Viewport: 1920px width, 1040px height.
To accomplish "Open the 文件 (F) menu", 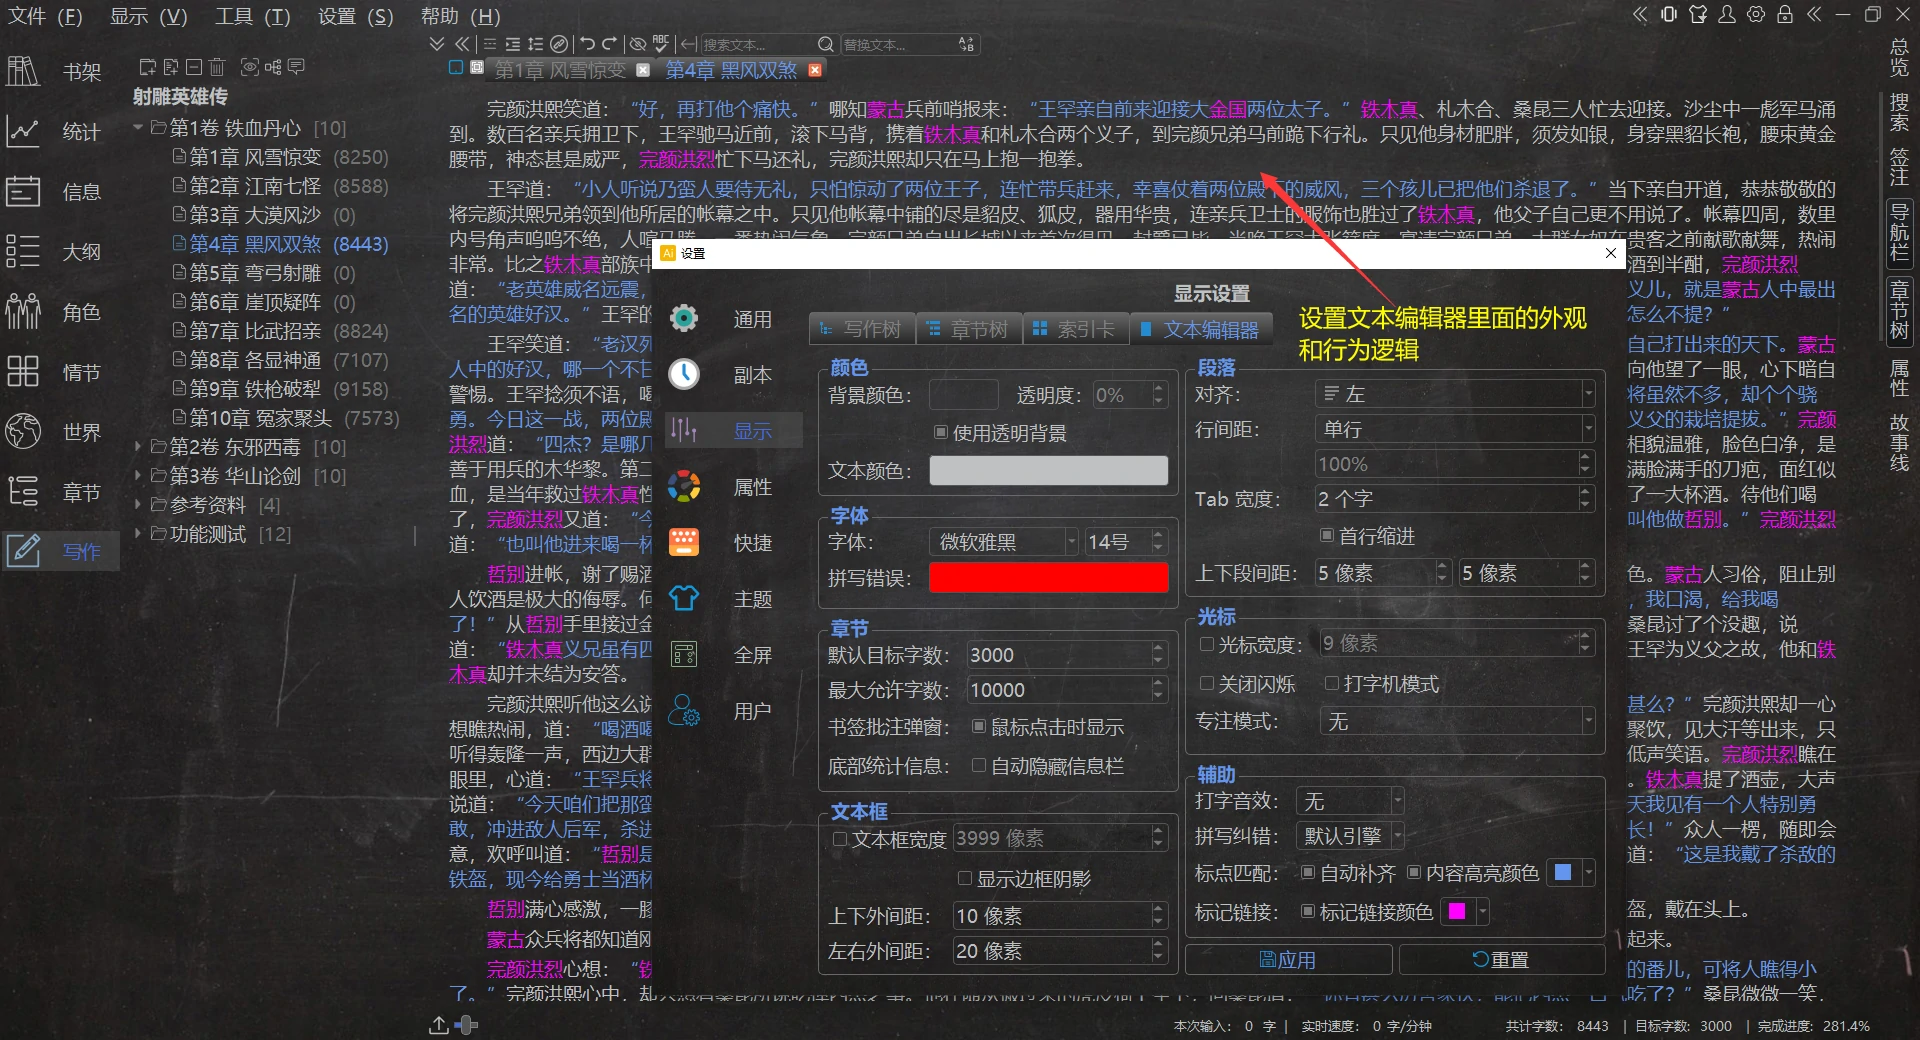I will tap(46, 16).
